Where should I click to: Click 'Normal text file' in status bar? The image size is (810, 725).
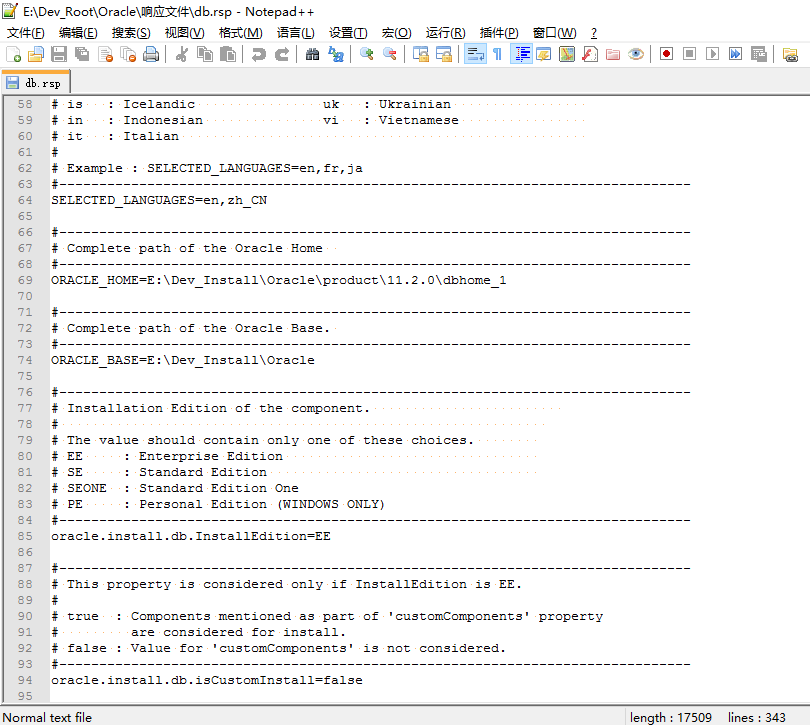[x=47, y=717]
